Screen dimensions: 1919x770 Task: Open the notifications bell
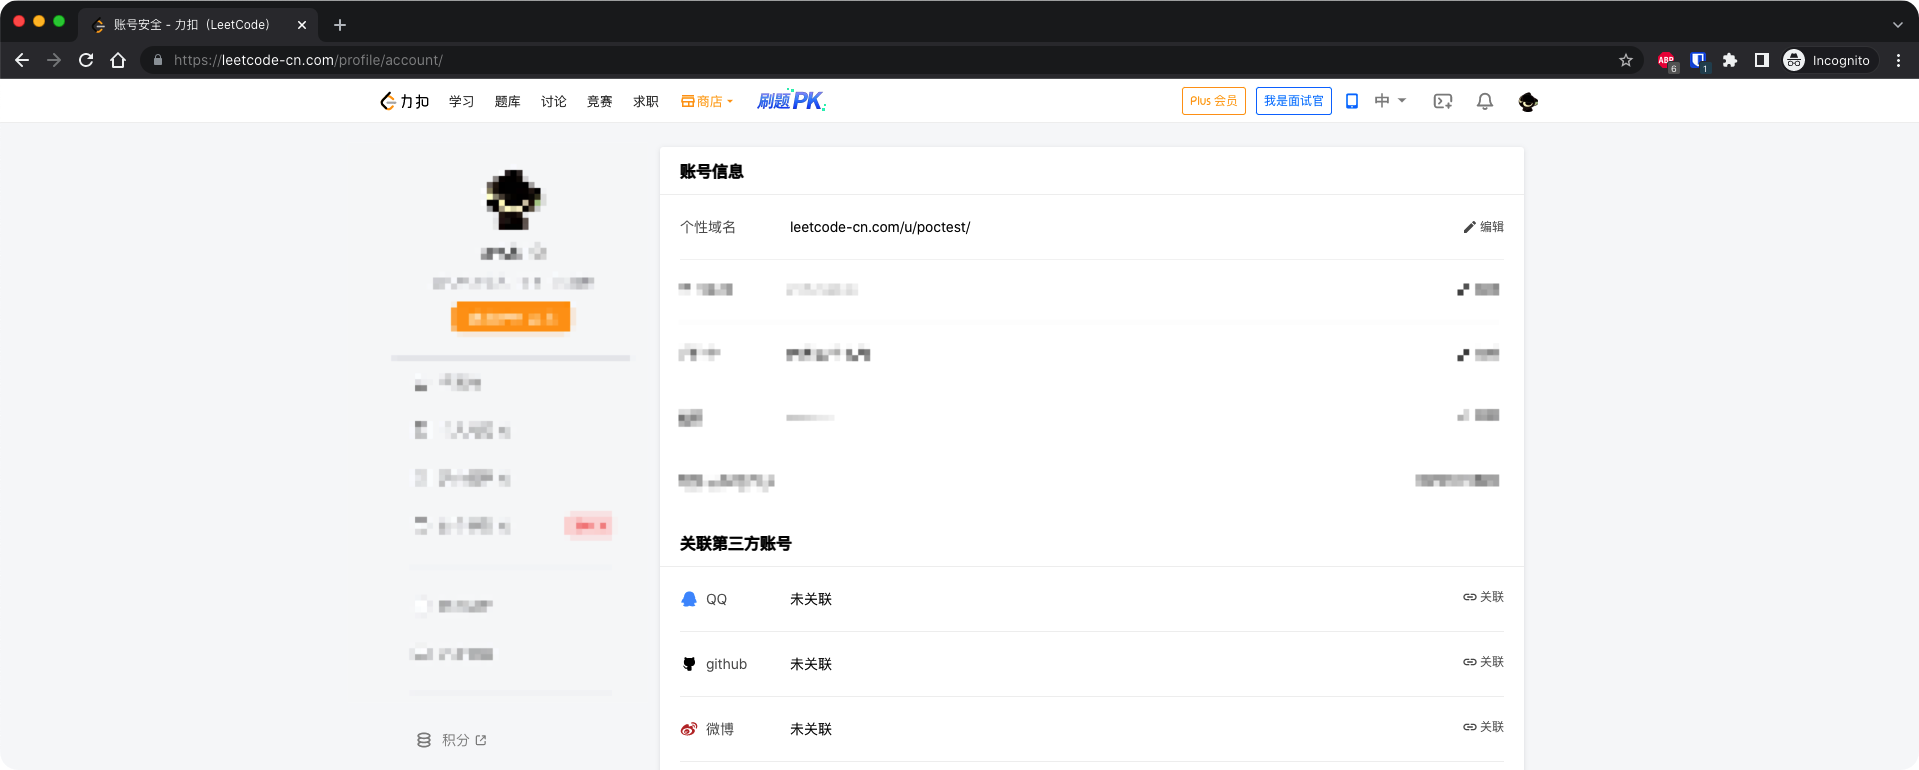1485,101
